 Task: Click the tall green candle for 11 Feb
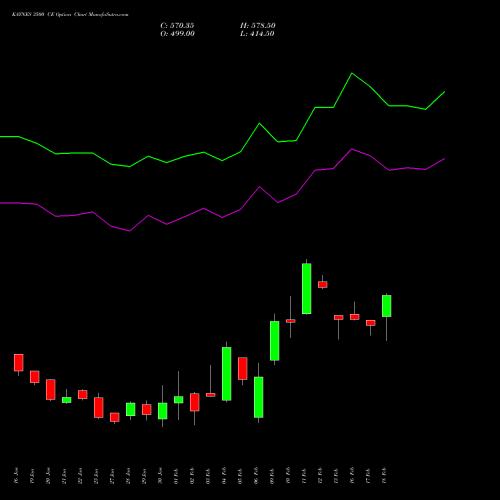click(x=307, y=289)
